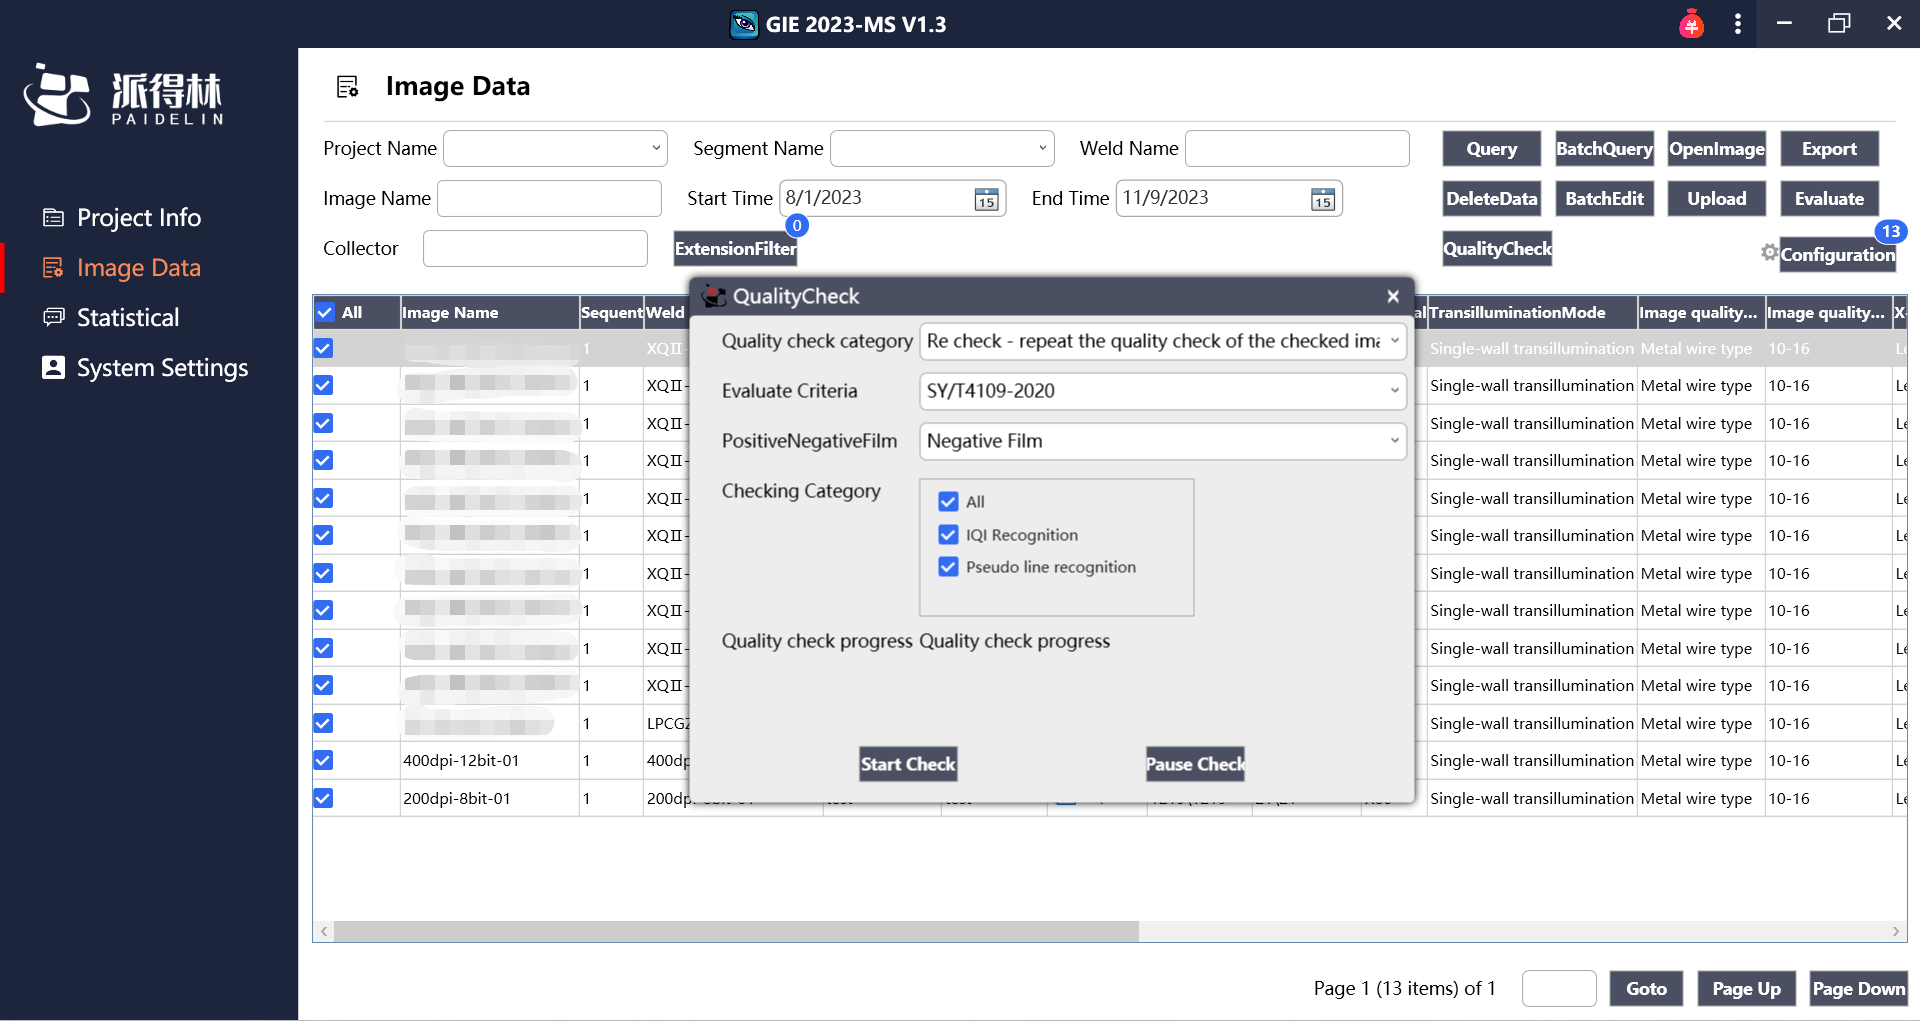
Task: Click the horizontal table scrollbar thumb
Action: click(x=736, y=931)
